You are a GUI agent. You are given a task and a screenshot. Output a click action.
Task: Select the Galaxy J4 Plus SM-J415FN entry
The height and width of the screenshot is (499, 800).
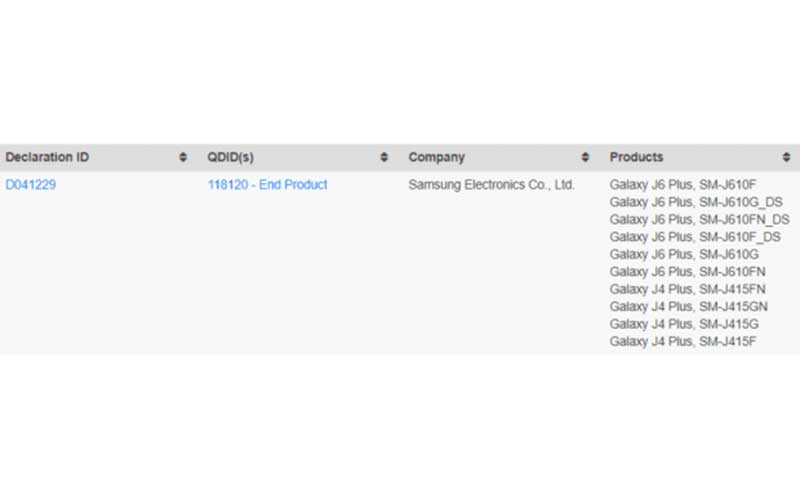point(687,289)
